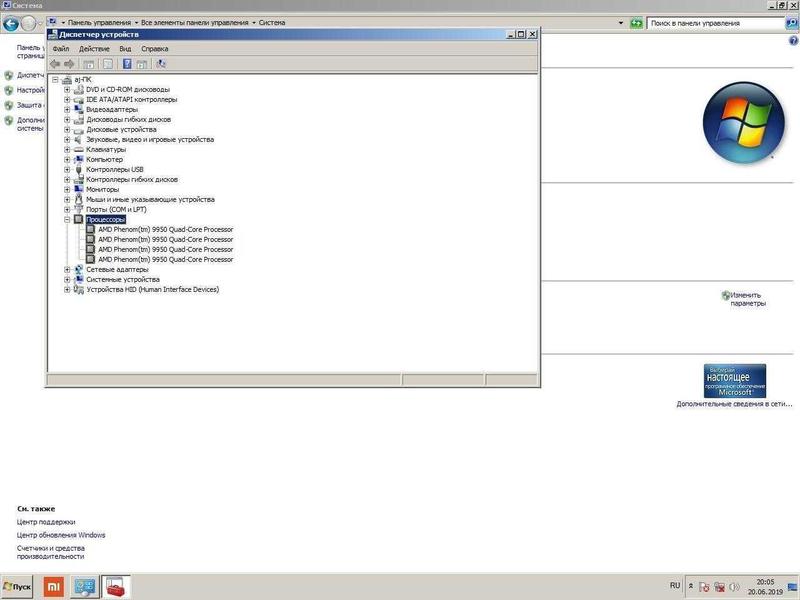800x600 pixels.
Task: Click the Видеоадаптеры display adapter icon
Action: tap(79, 109)
